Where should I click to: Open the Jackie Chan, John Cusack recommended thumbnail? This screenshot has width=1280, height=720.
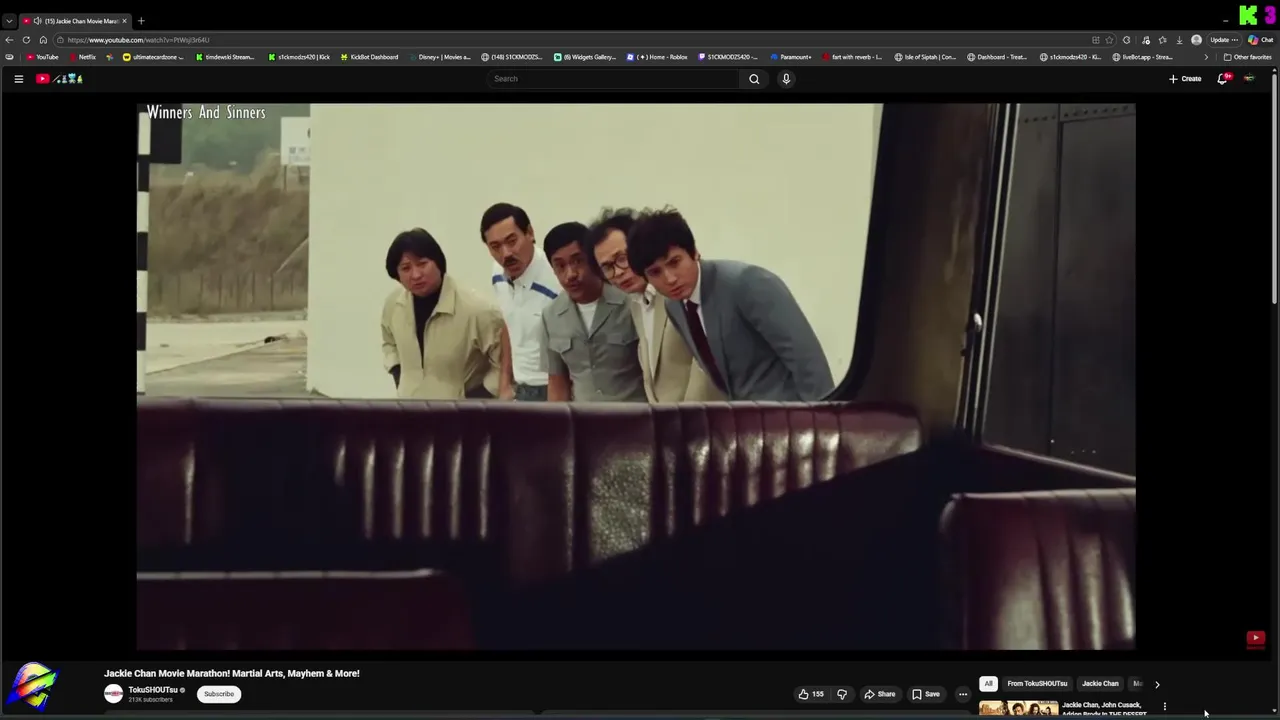coord(1018,708)
